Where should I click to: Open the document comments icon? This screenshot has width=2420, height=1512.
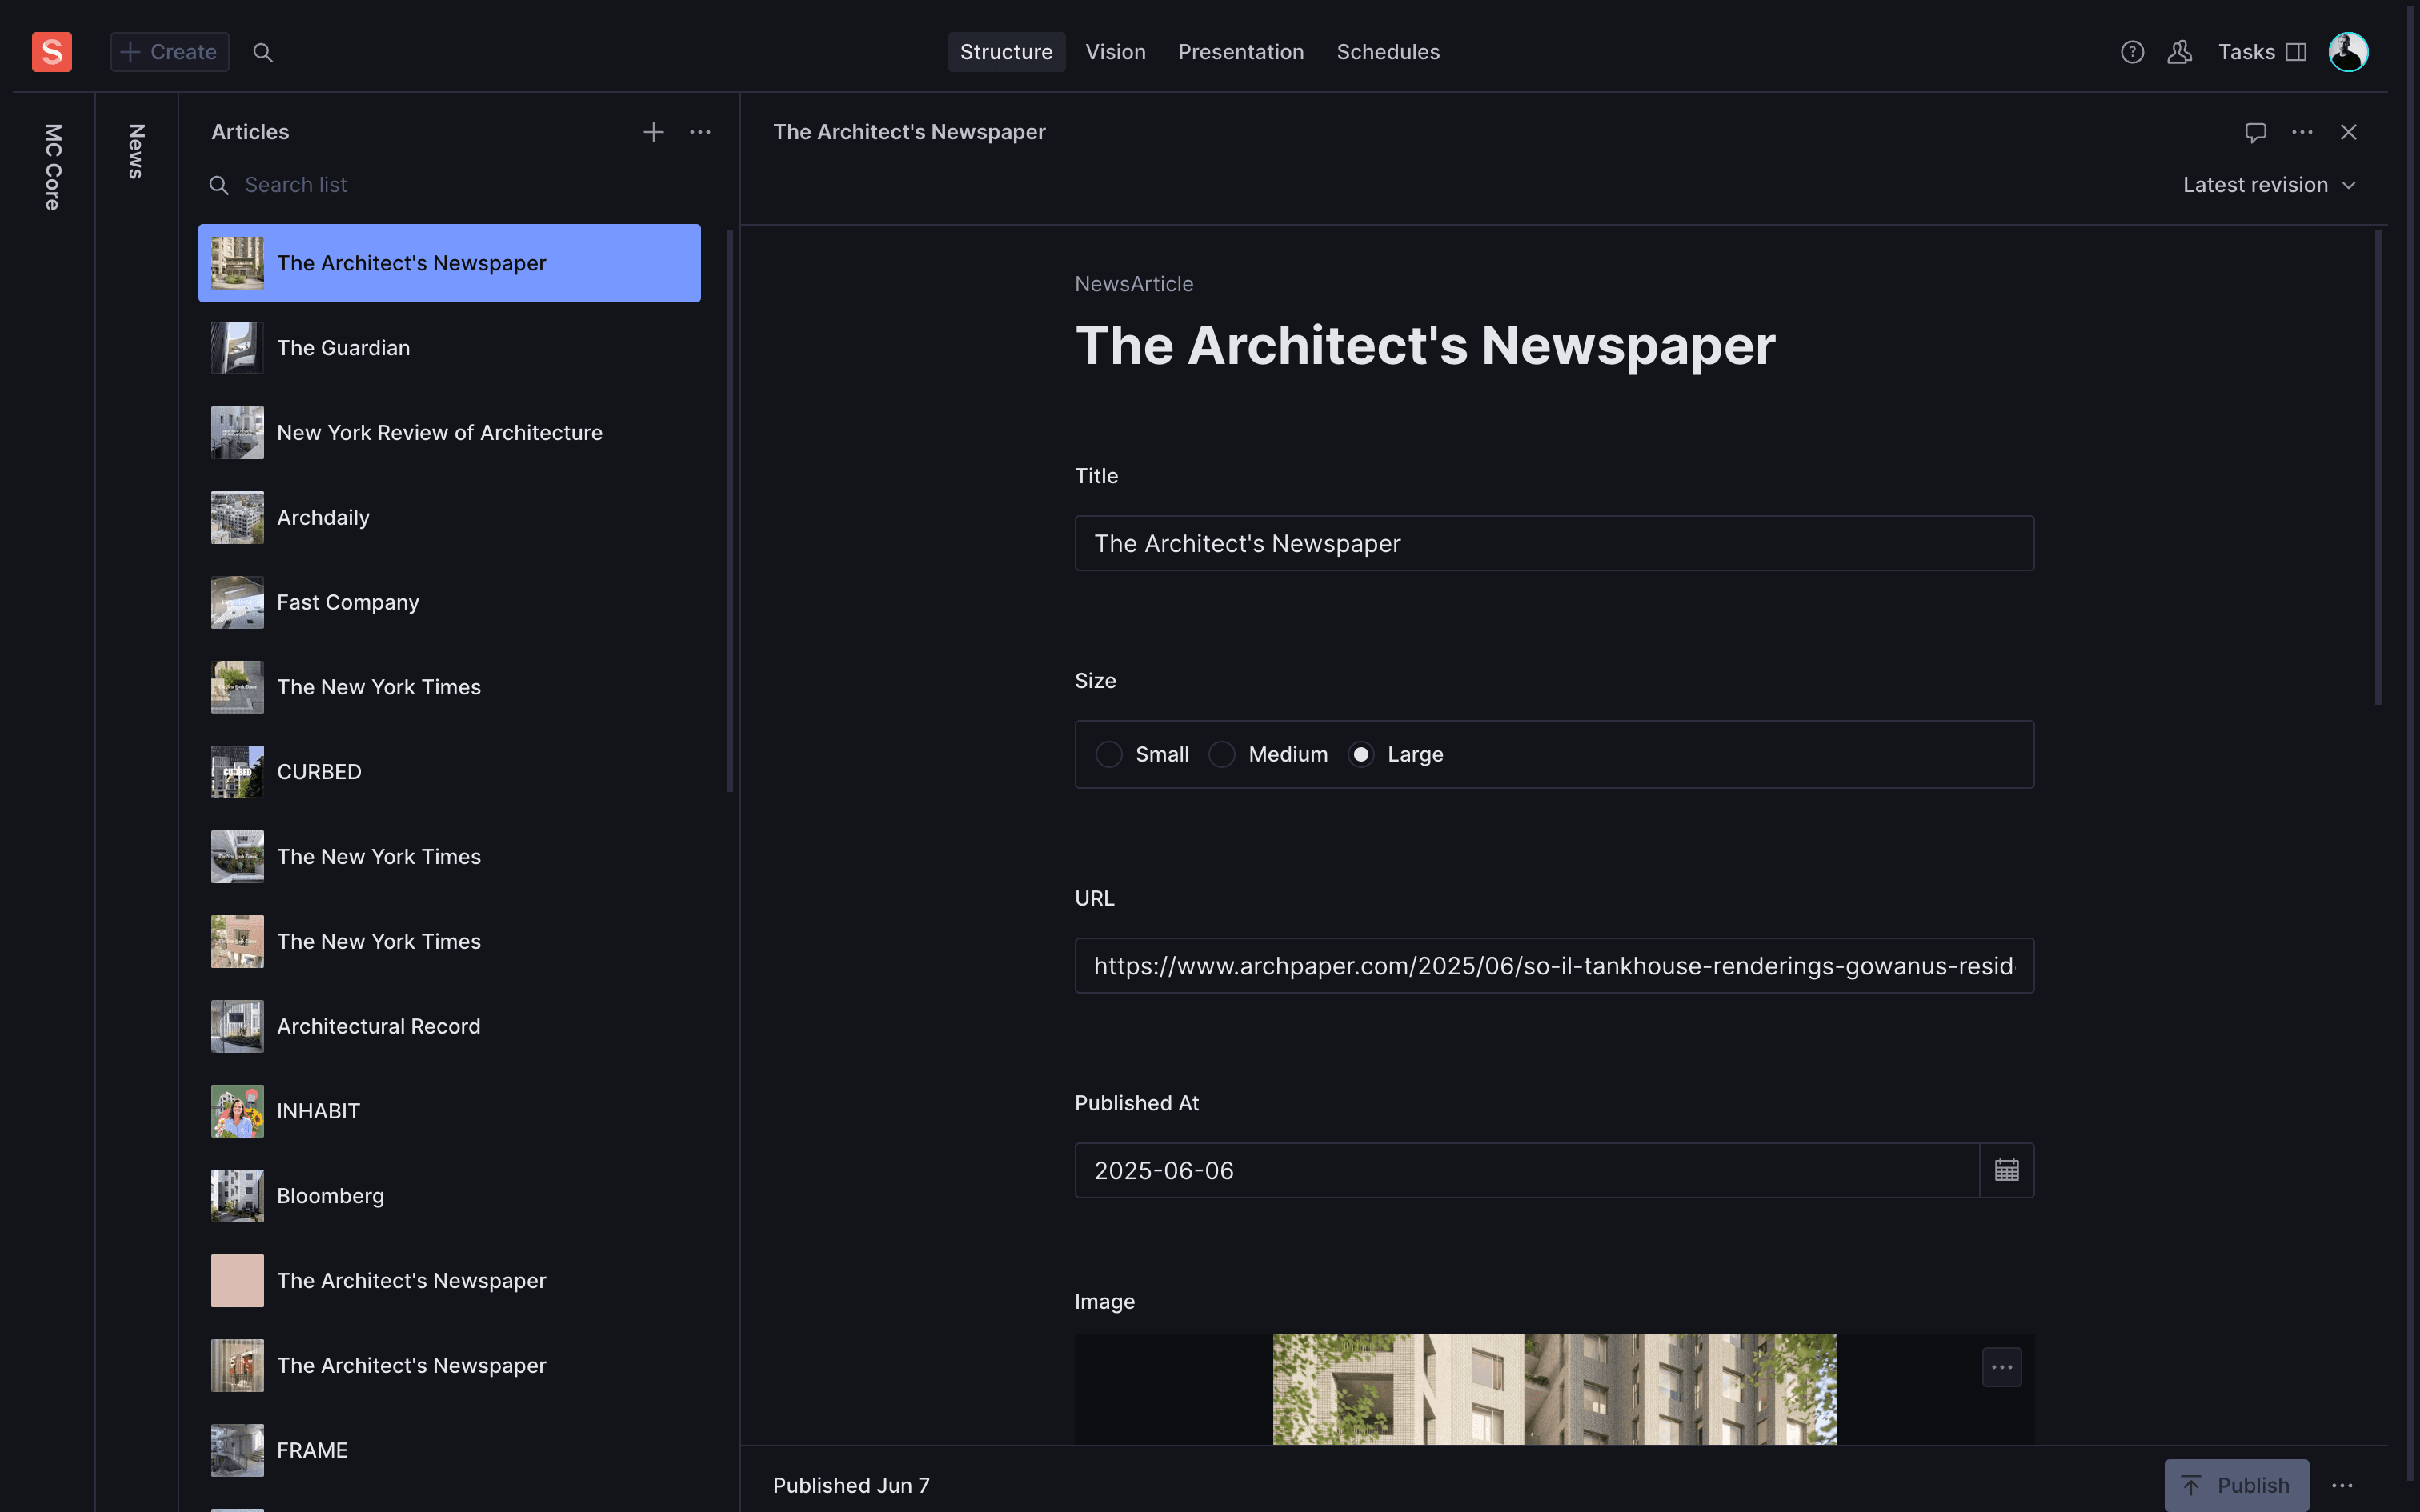(2255, 132)
